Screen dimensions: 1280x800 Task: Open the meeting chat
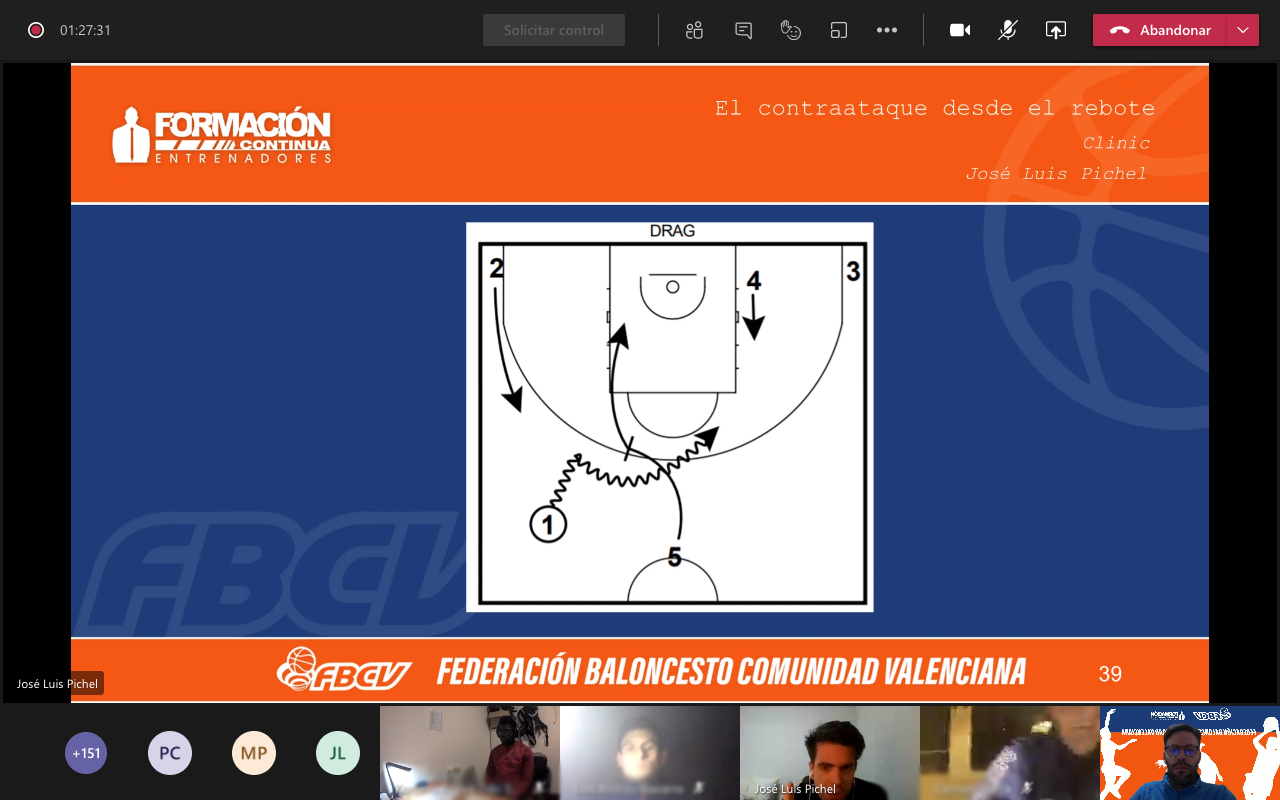(x=743, y=30)
